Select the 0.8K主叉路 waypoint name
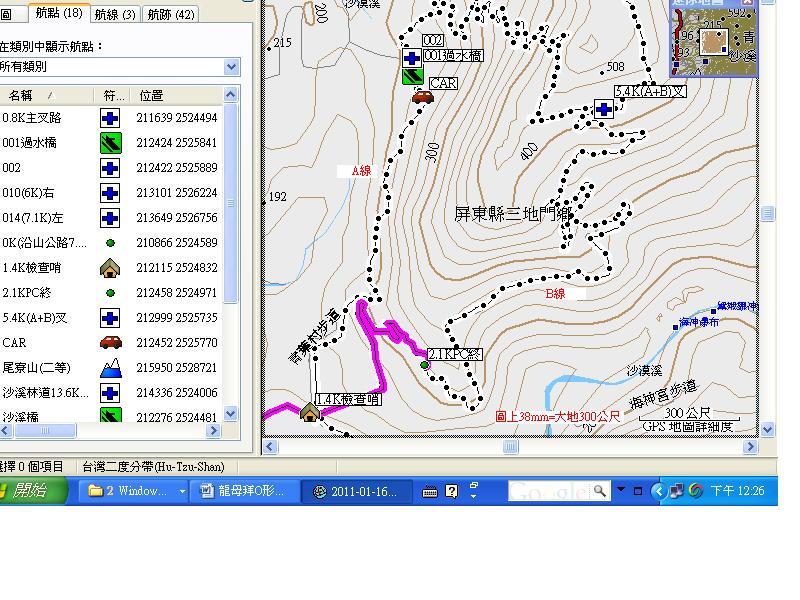 click(31, 118)
